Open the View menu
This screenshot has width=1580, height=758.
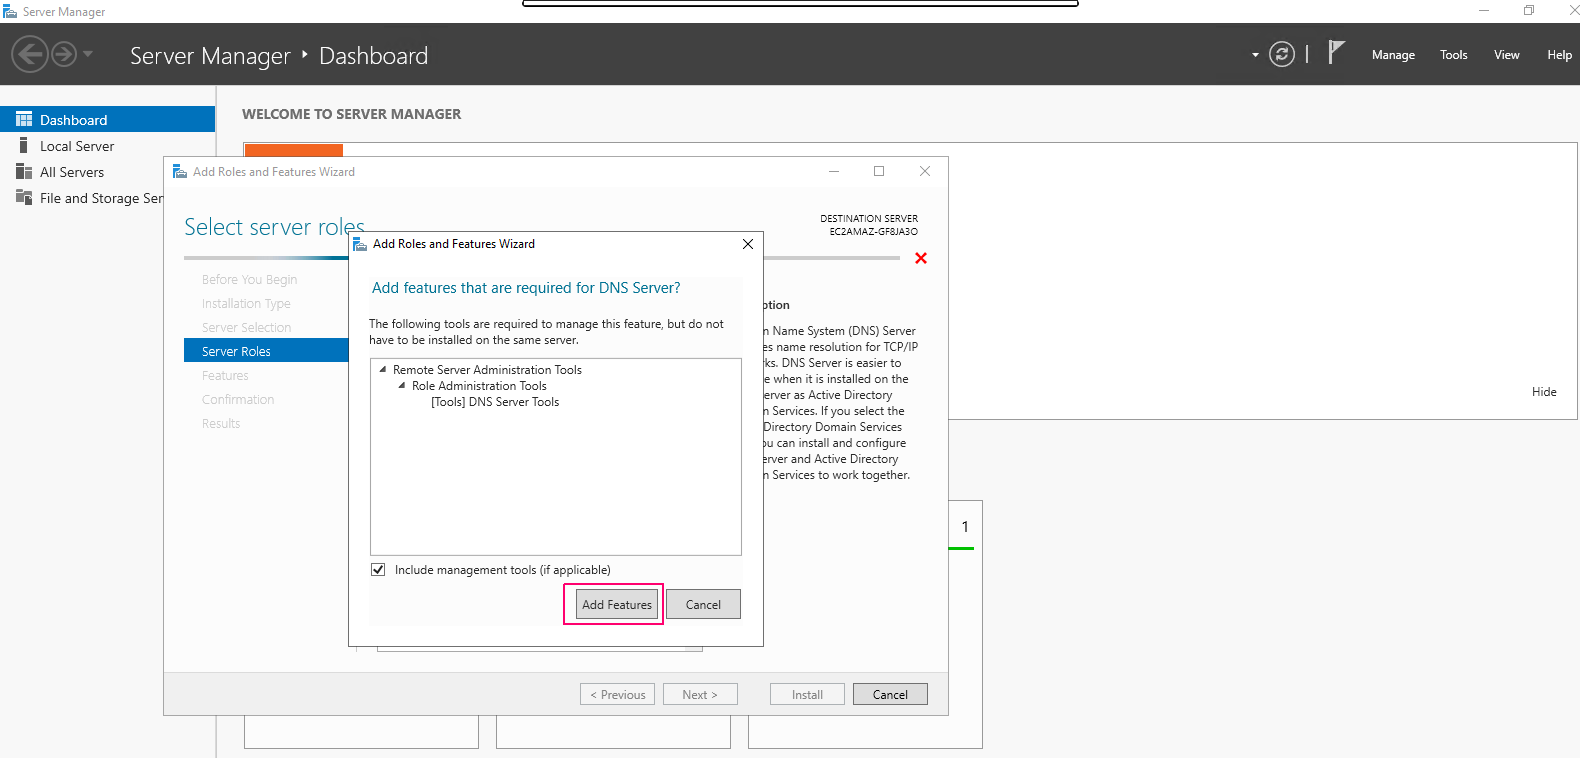point(1507,55)
